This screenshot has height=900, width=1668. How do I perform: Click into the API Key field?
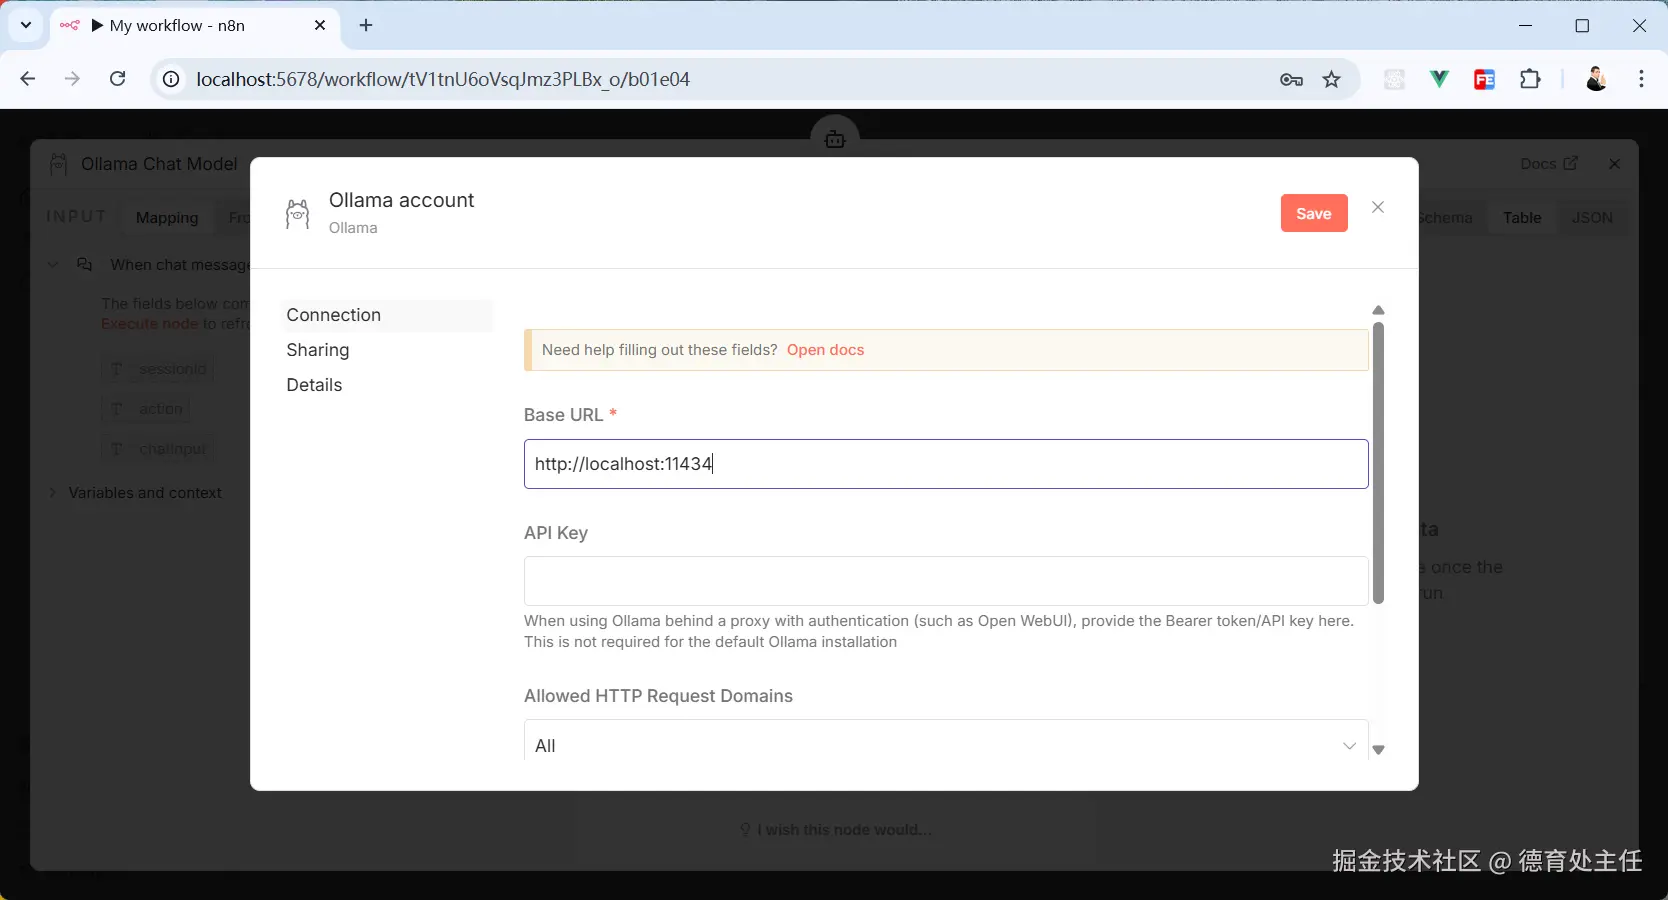[x=946, y=581]
